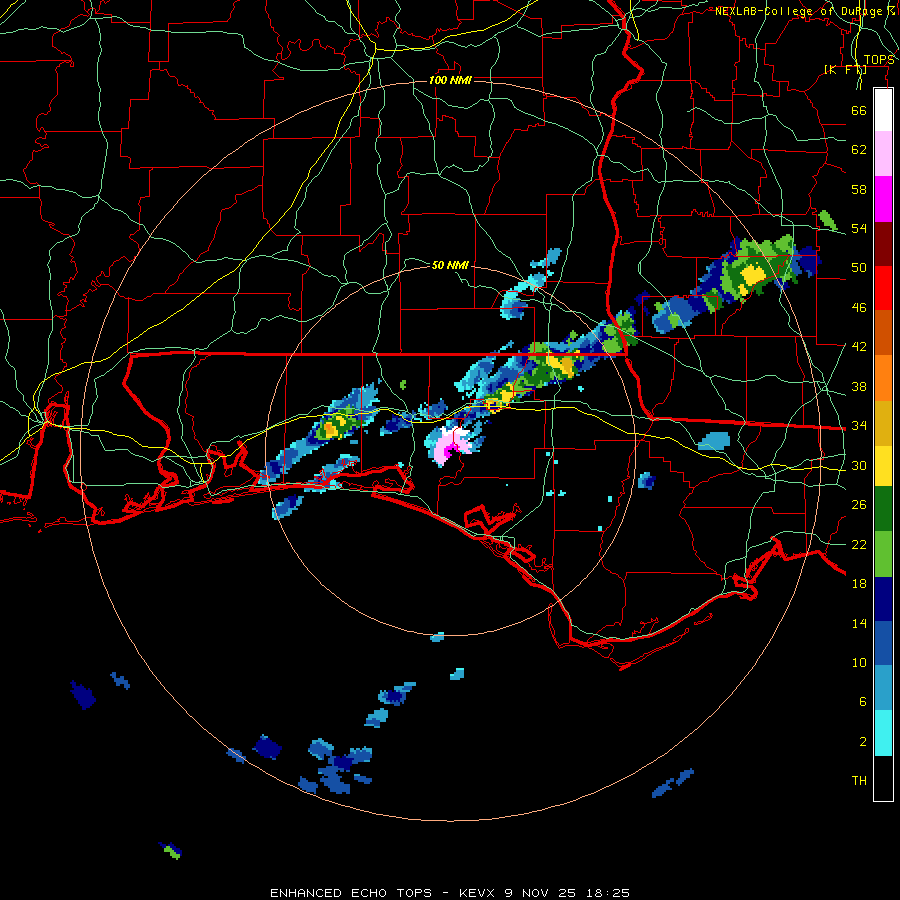Click the '22' legend value
Image resolution: width=900 pixels, height=900 pixels.
[x=859, y=544]
